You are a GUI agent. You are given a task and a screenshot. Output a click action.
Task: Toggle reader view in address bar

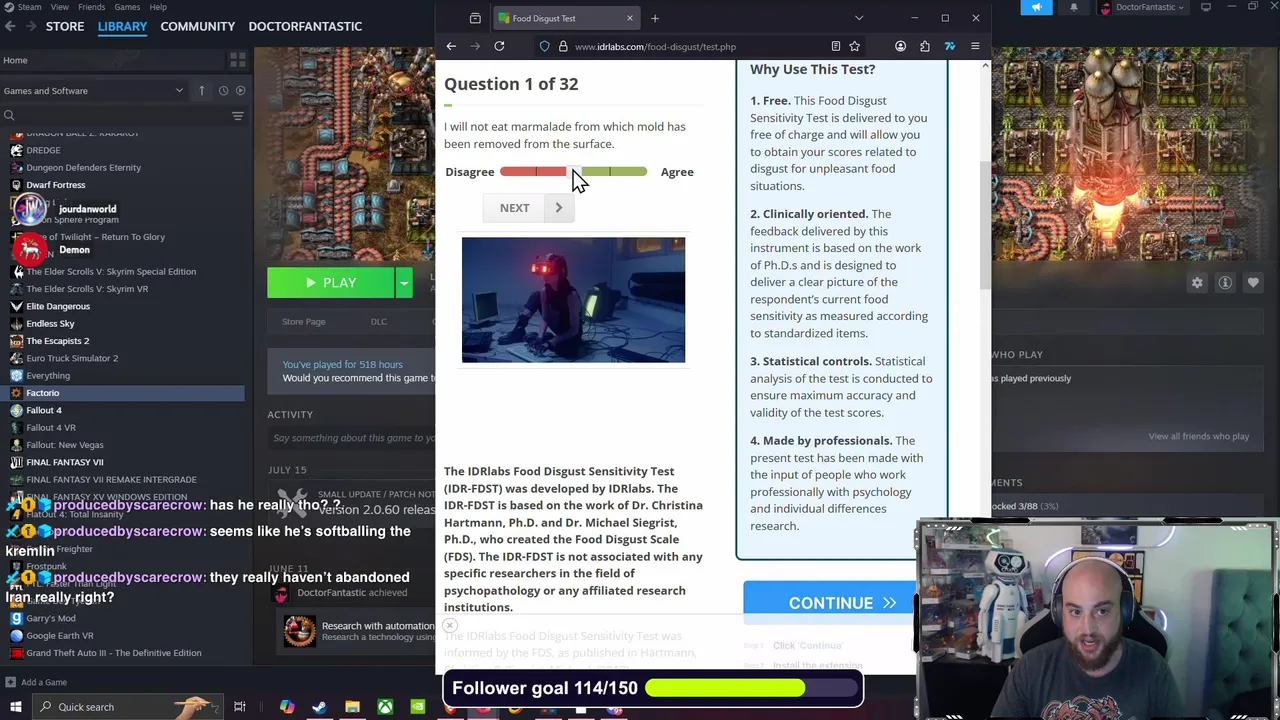click(836, 46)
